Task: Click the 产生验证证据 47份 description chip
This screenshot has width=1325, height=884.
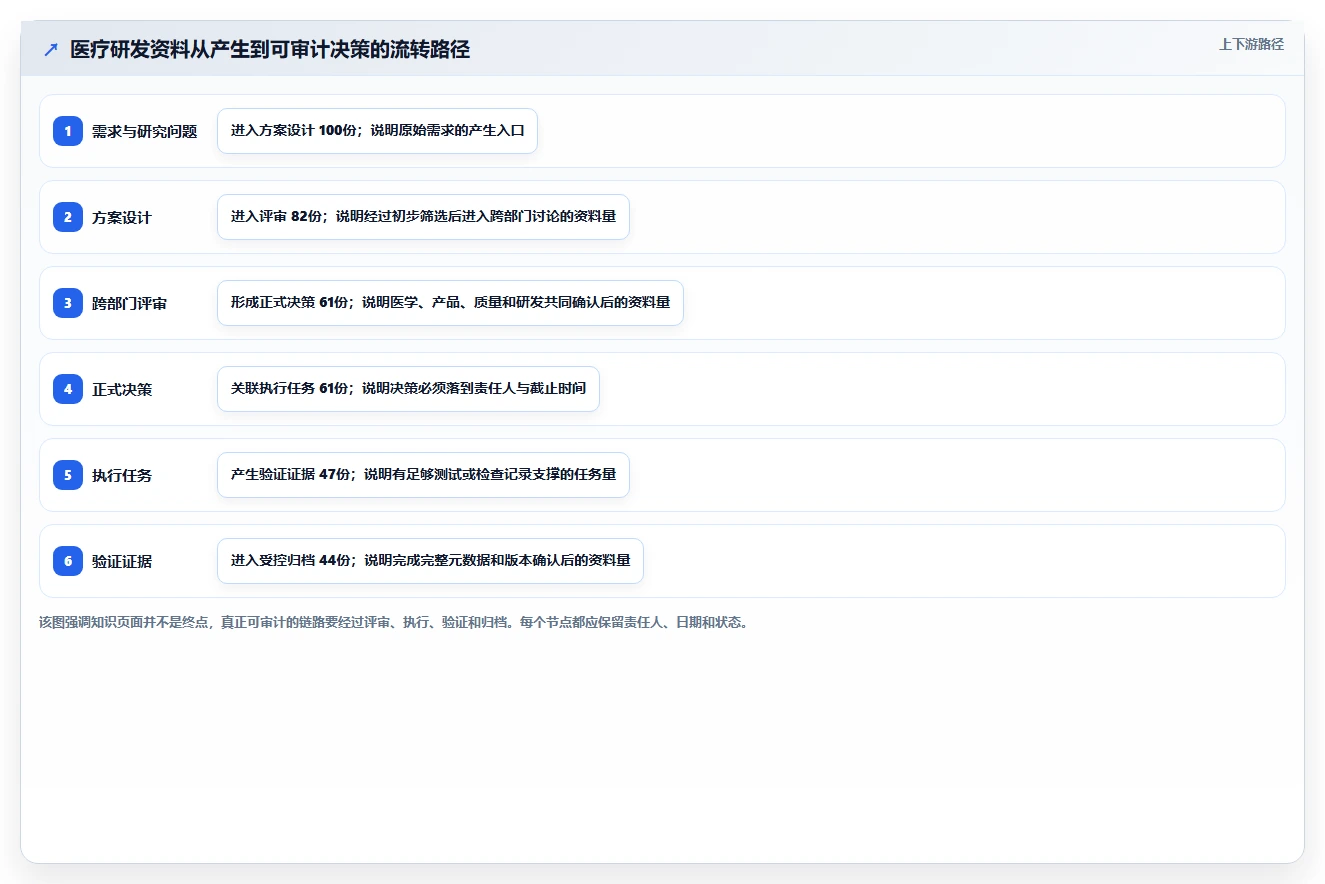Action: 423,475
